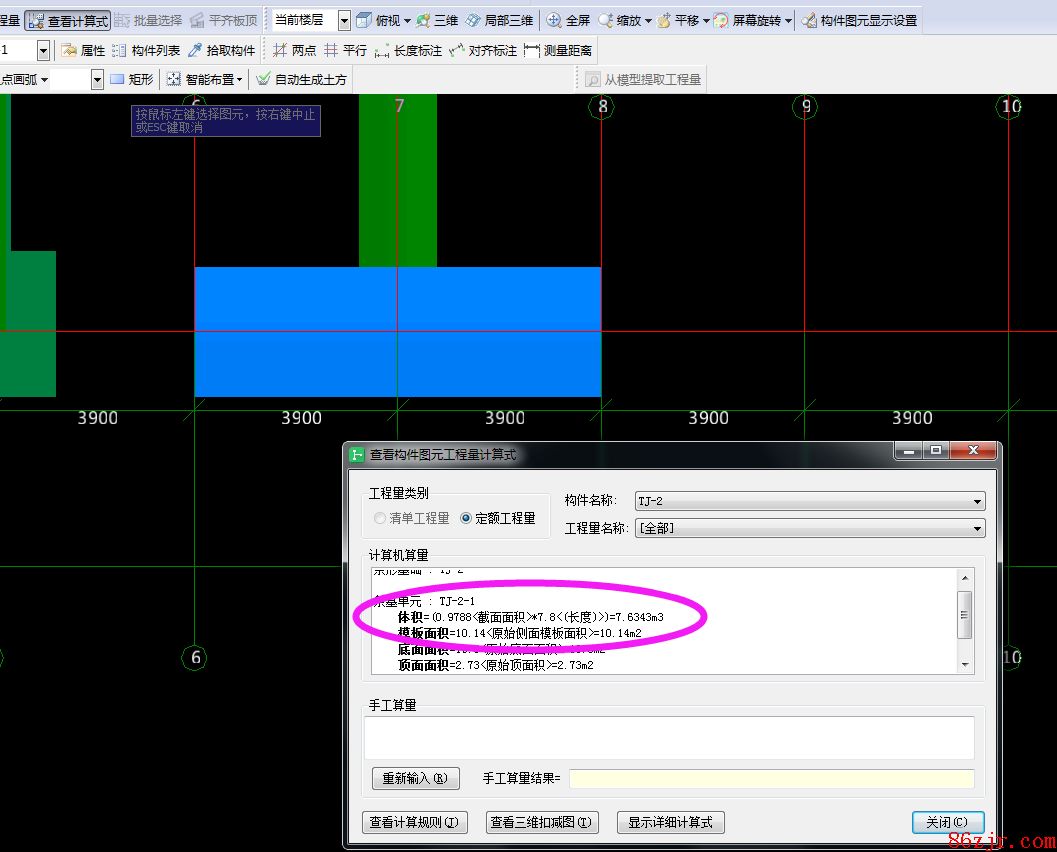Switch to 三维 view
This screenshot has height=852, width=1057.
tap(436, 20)
